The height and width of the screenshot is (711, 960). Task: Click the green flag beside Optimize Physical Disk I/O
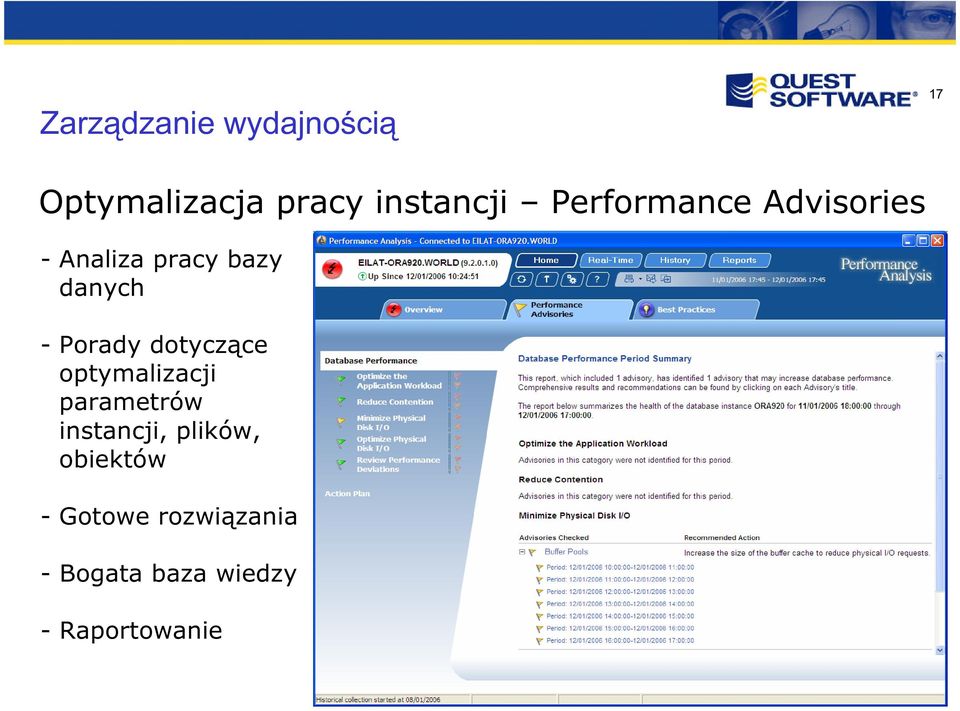[x=342, y=443]
